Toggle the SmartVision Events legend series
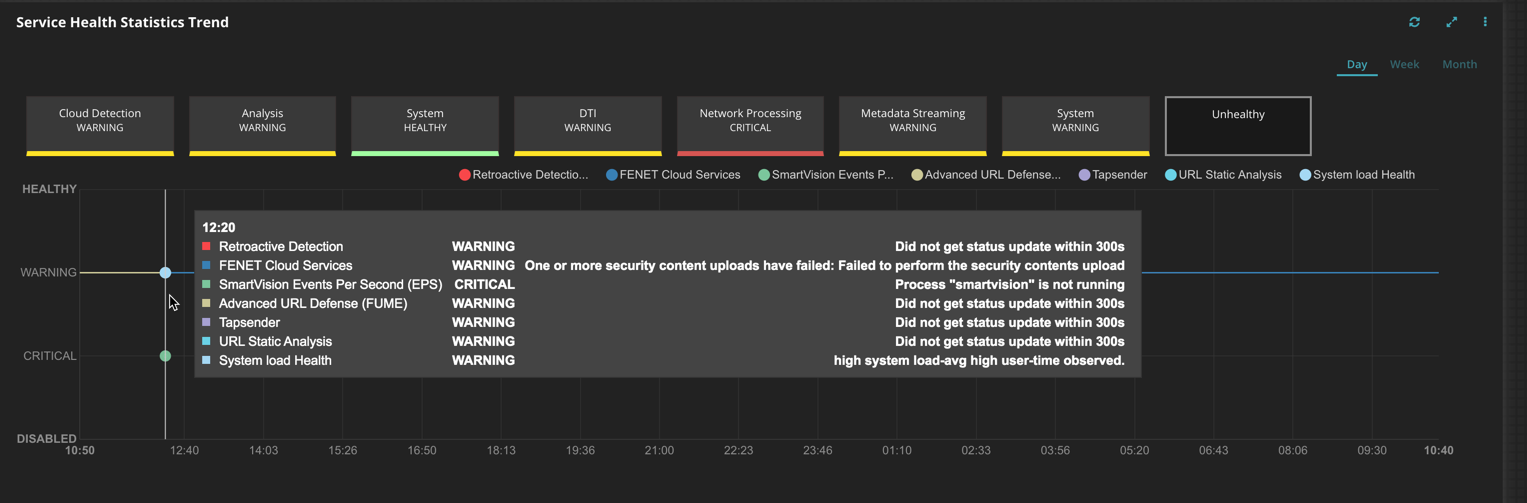Image resolution: width=1527 pixels, height=503 pixels. (826, 175)
